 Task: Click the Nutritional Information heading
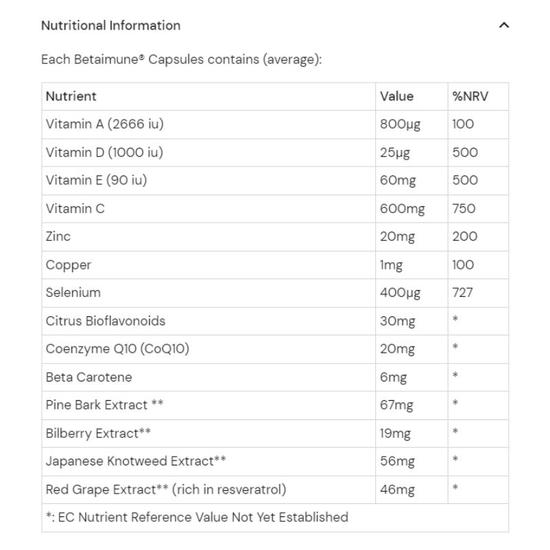111,26
